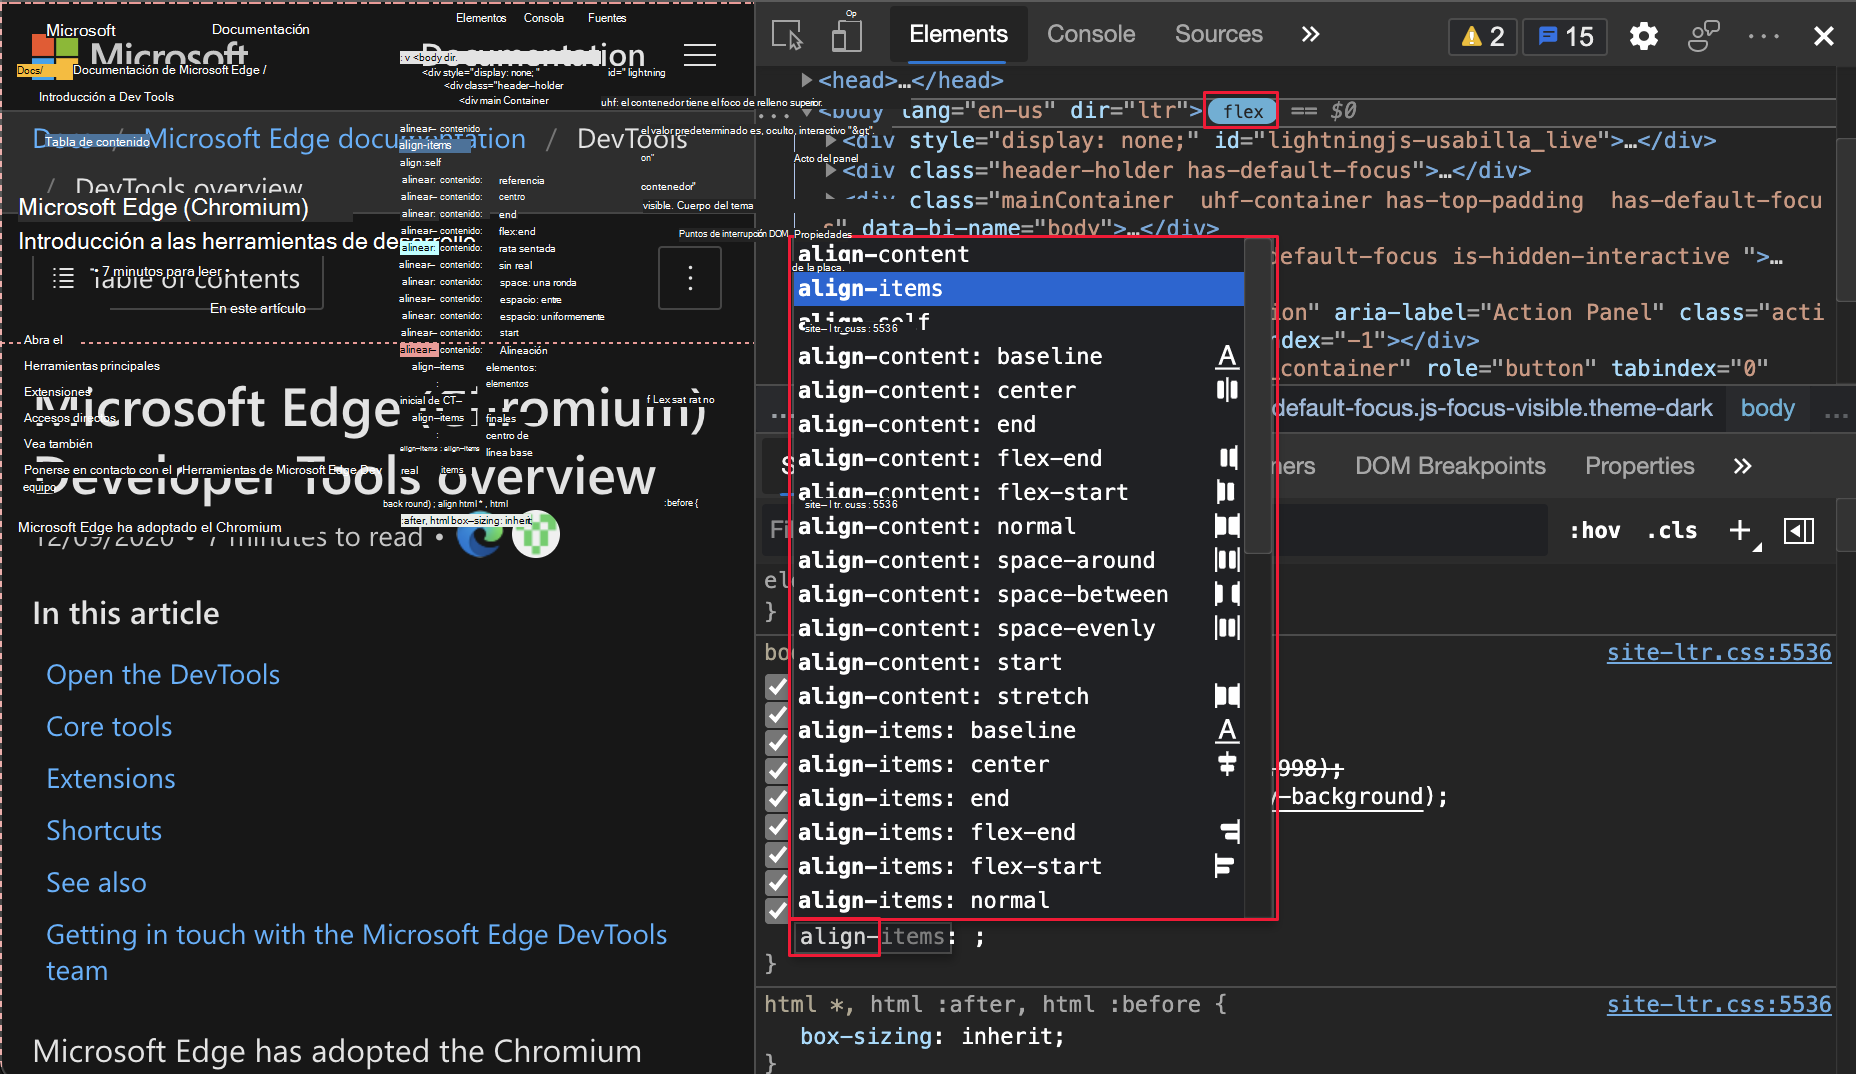Open DevTools settings gear

(1643, 35)
